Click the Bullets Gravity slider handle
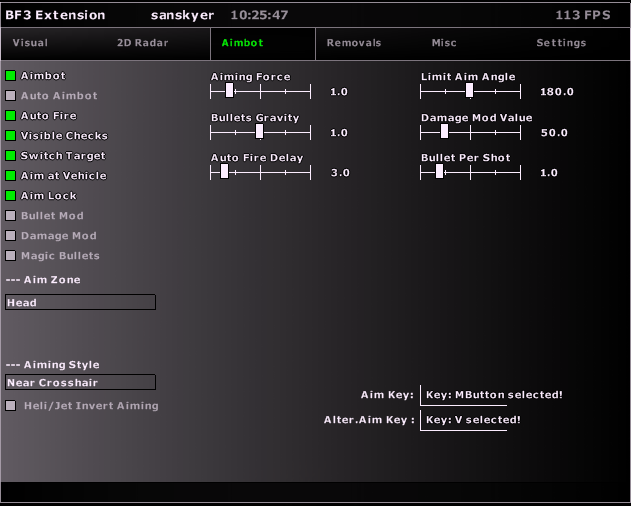 pos(260,131)
